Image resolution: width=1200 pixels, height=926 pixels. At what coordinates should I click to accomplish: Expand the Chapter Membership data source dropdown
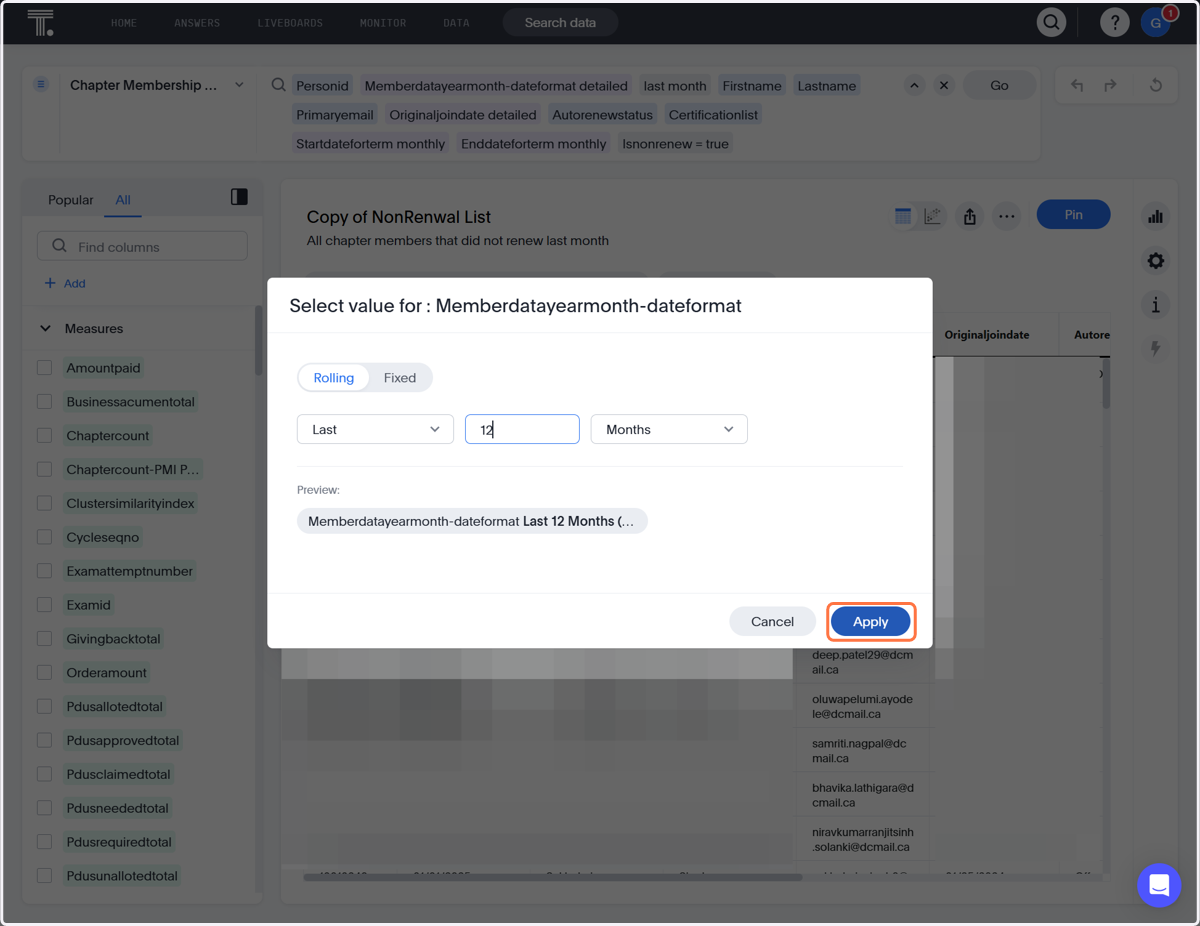point(239,85)
